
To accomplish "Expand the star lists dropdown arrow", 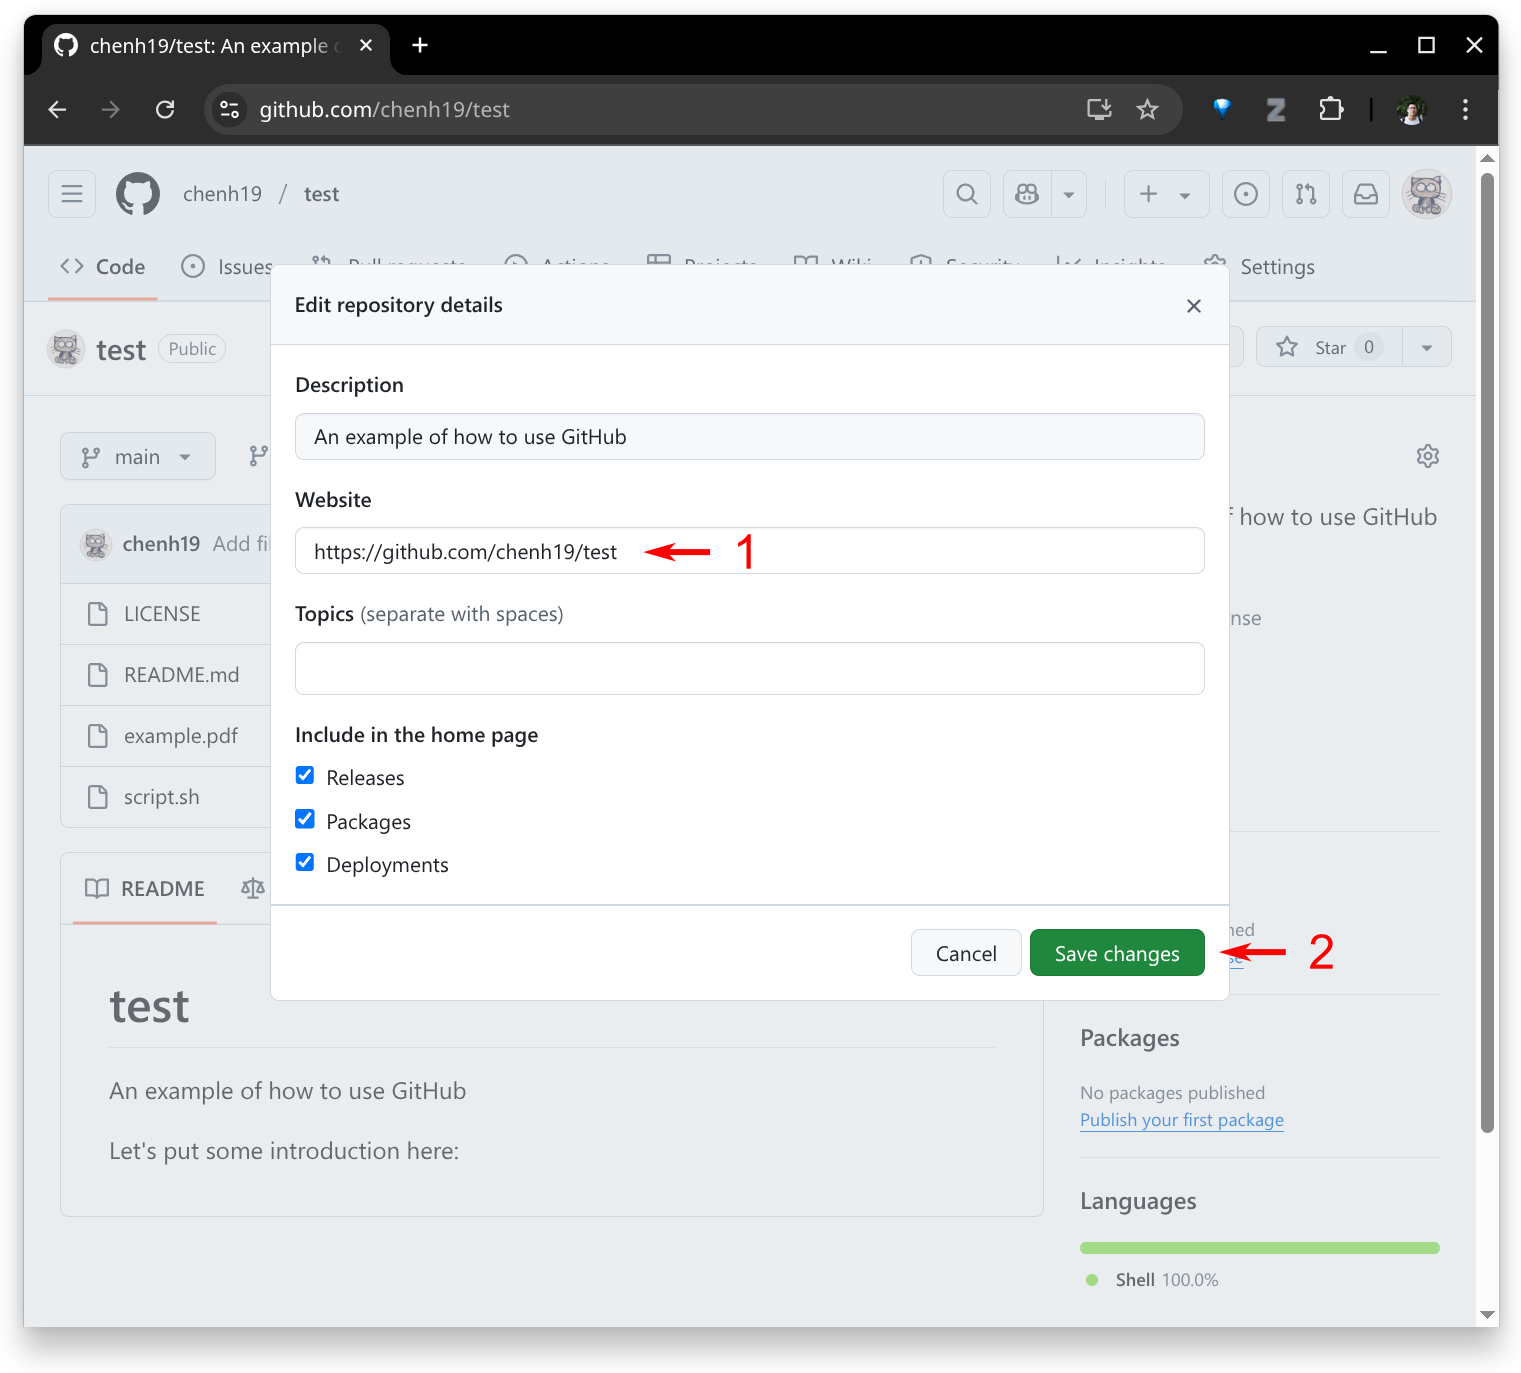I will tap(1427, 347).
